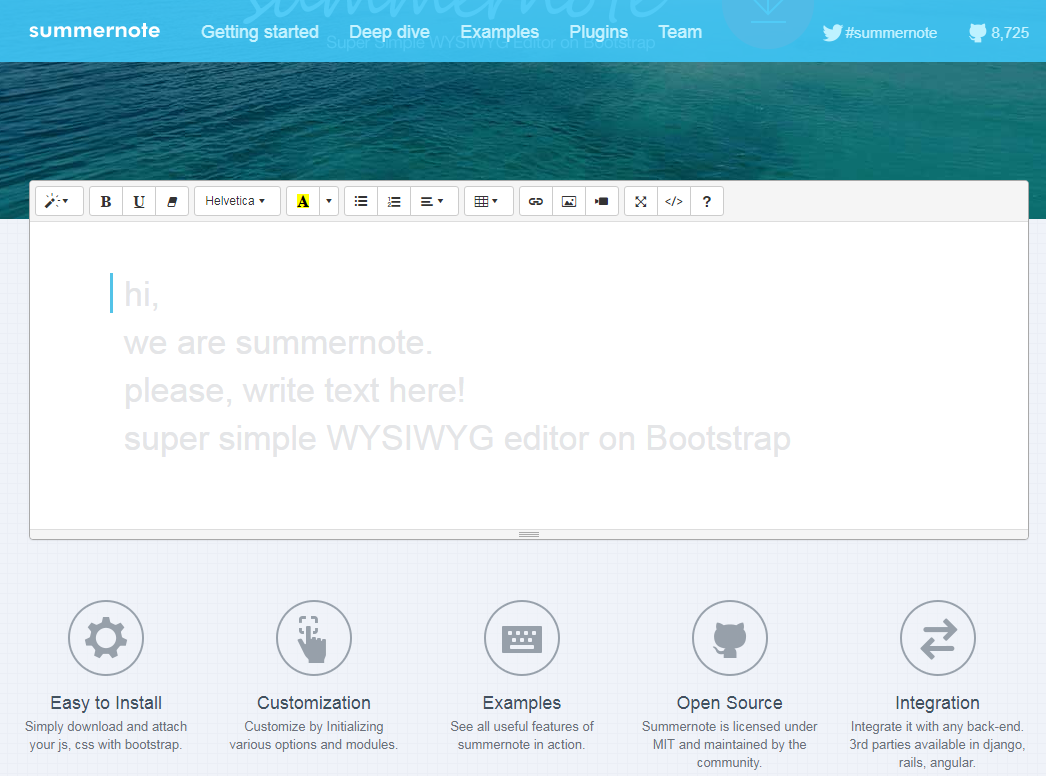The height and width of the screenshot is (776, 1046).
Task: Open the Getting started menu item
Action: pyautogui.click(x=259, y=32)
